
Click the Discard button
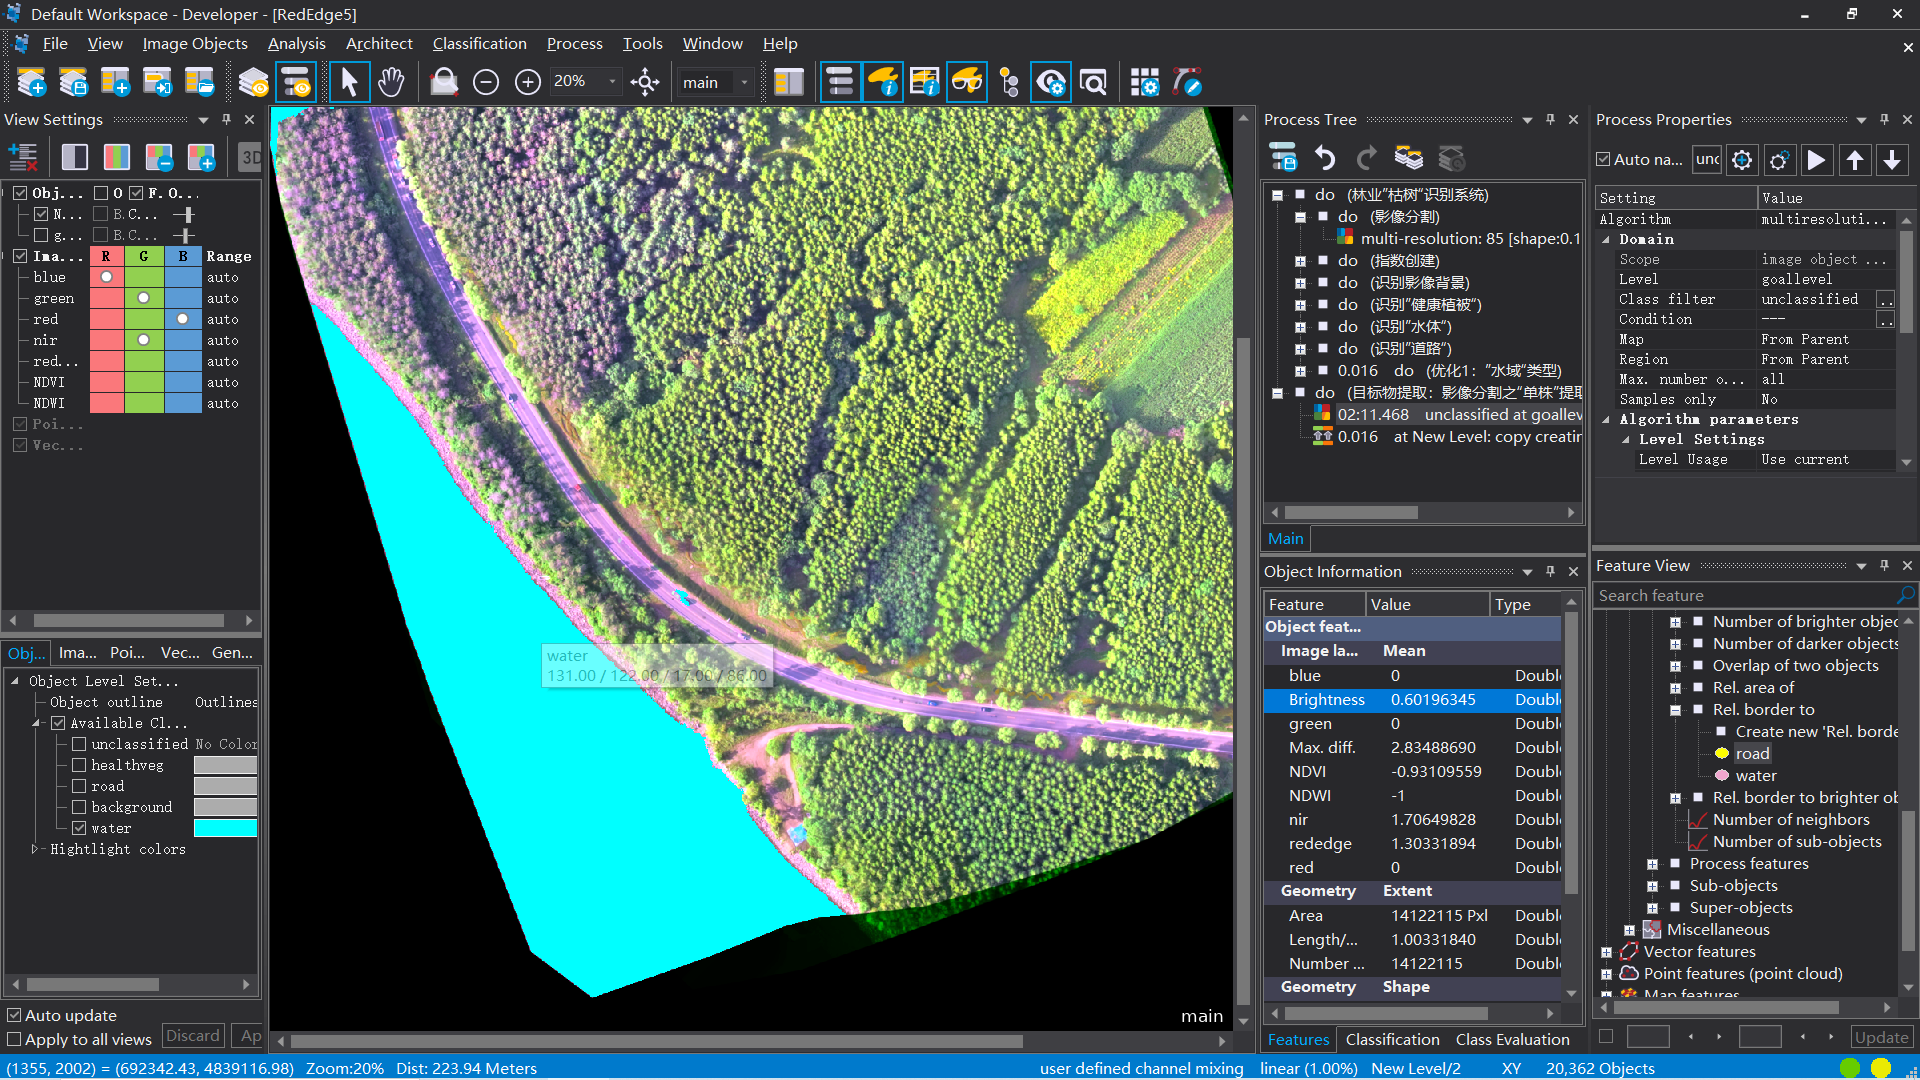pos(192,1036)
